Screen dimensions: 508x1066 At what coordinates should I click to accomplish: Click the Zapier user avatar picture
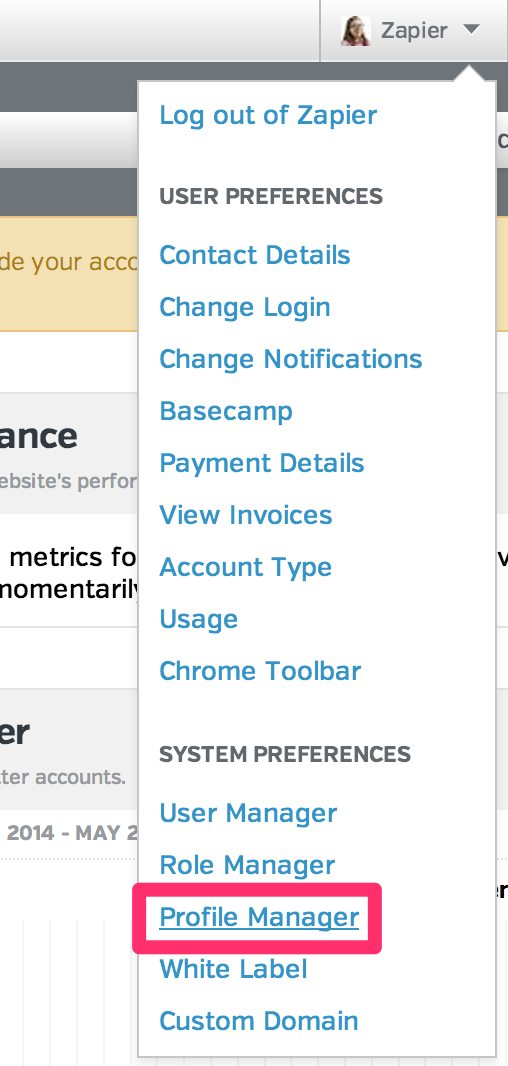tap(356, 31)
